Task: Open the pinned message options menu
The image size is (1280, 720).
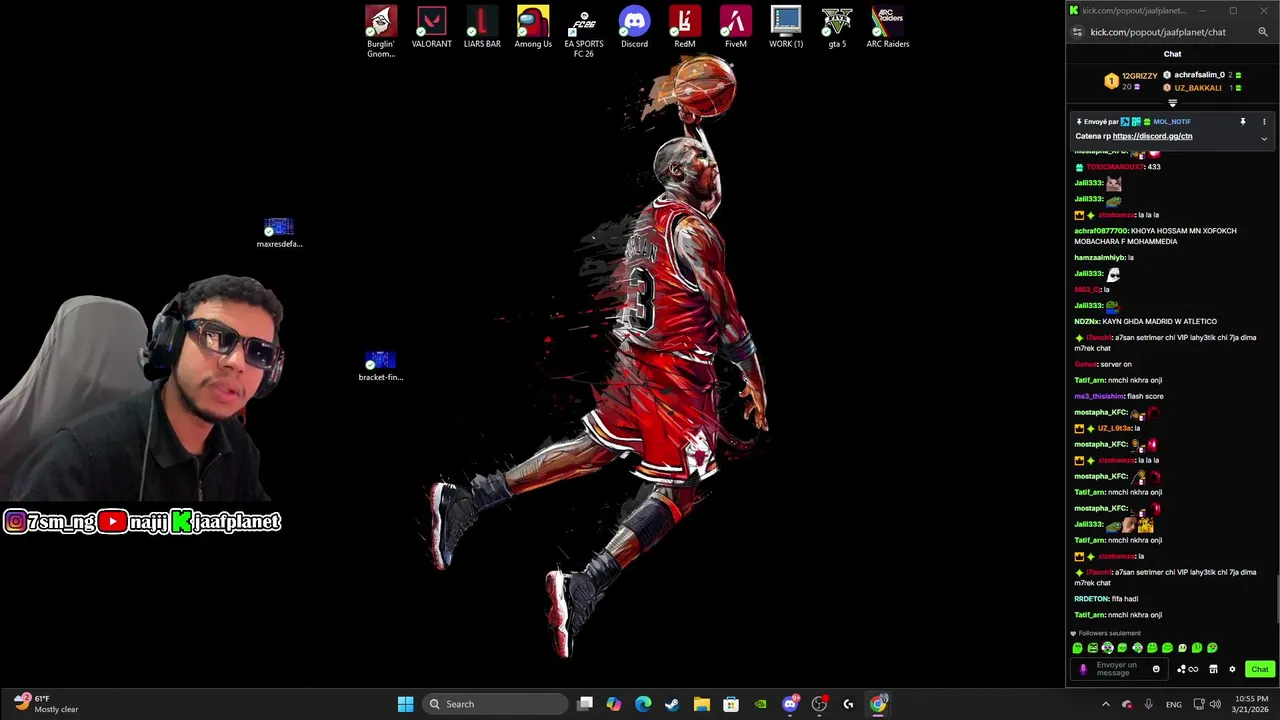Action: click(1264, 122)
